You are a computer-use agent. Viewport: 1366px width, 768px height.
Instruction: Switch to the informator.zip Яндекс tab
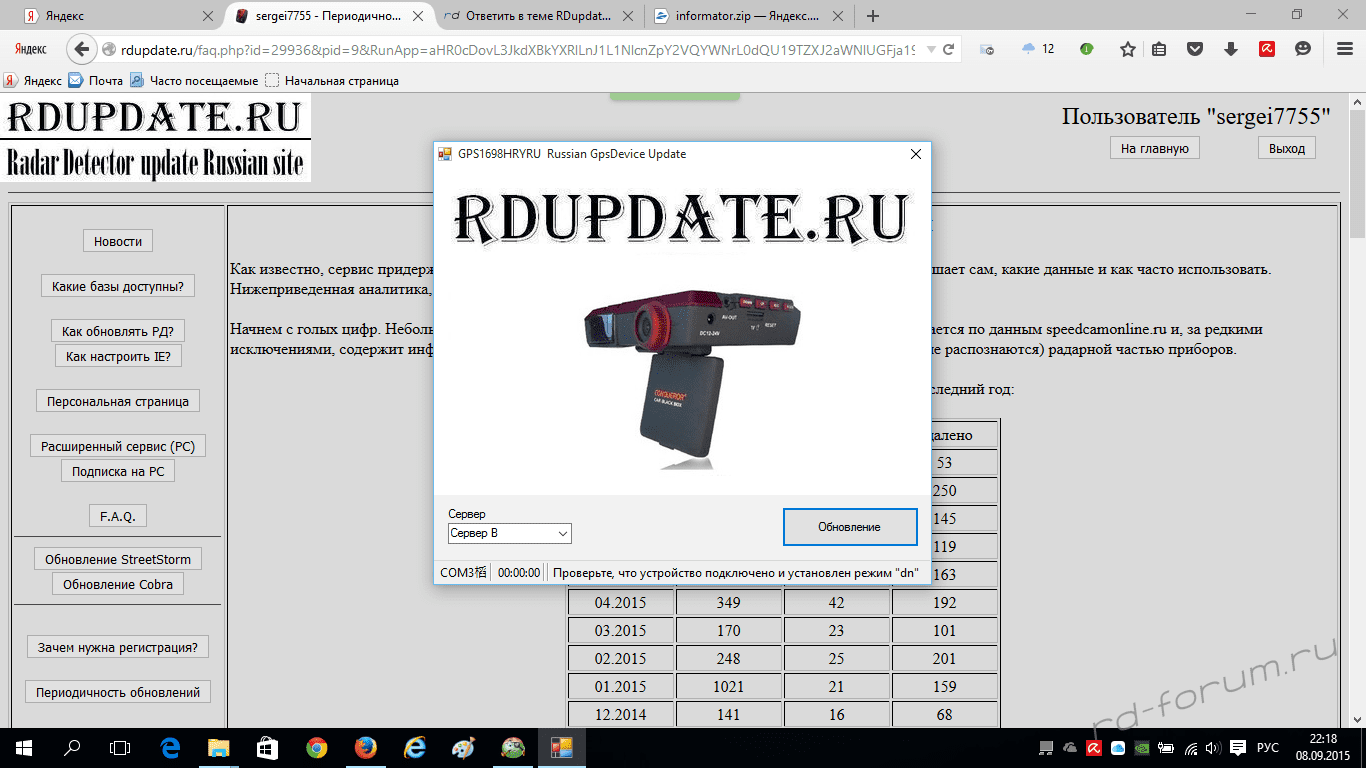point(740,16)
